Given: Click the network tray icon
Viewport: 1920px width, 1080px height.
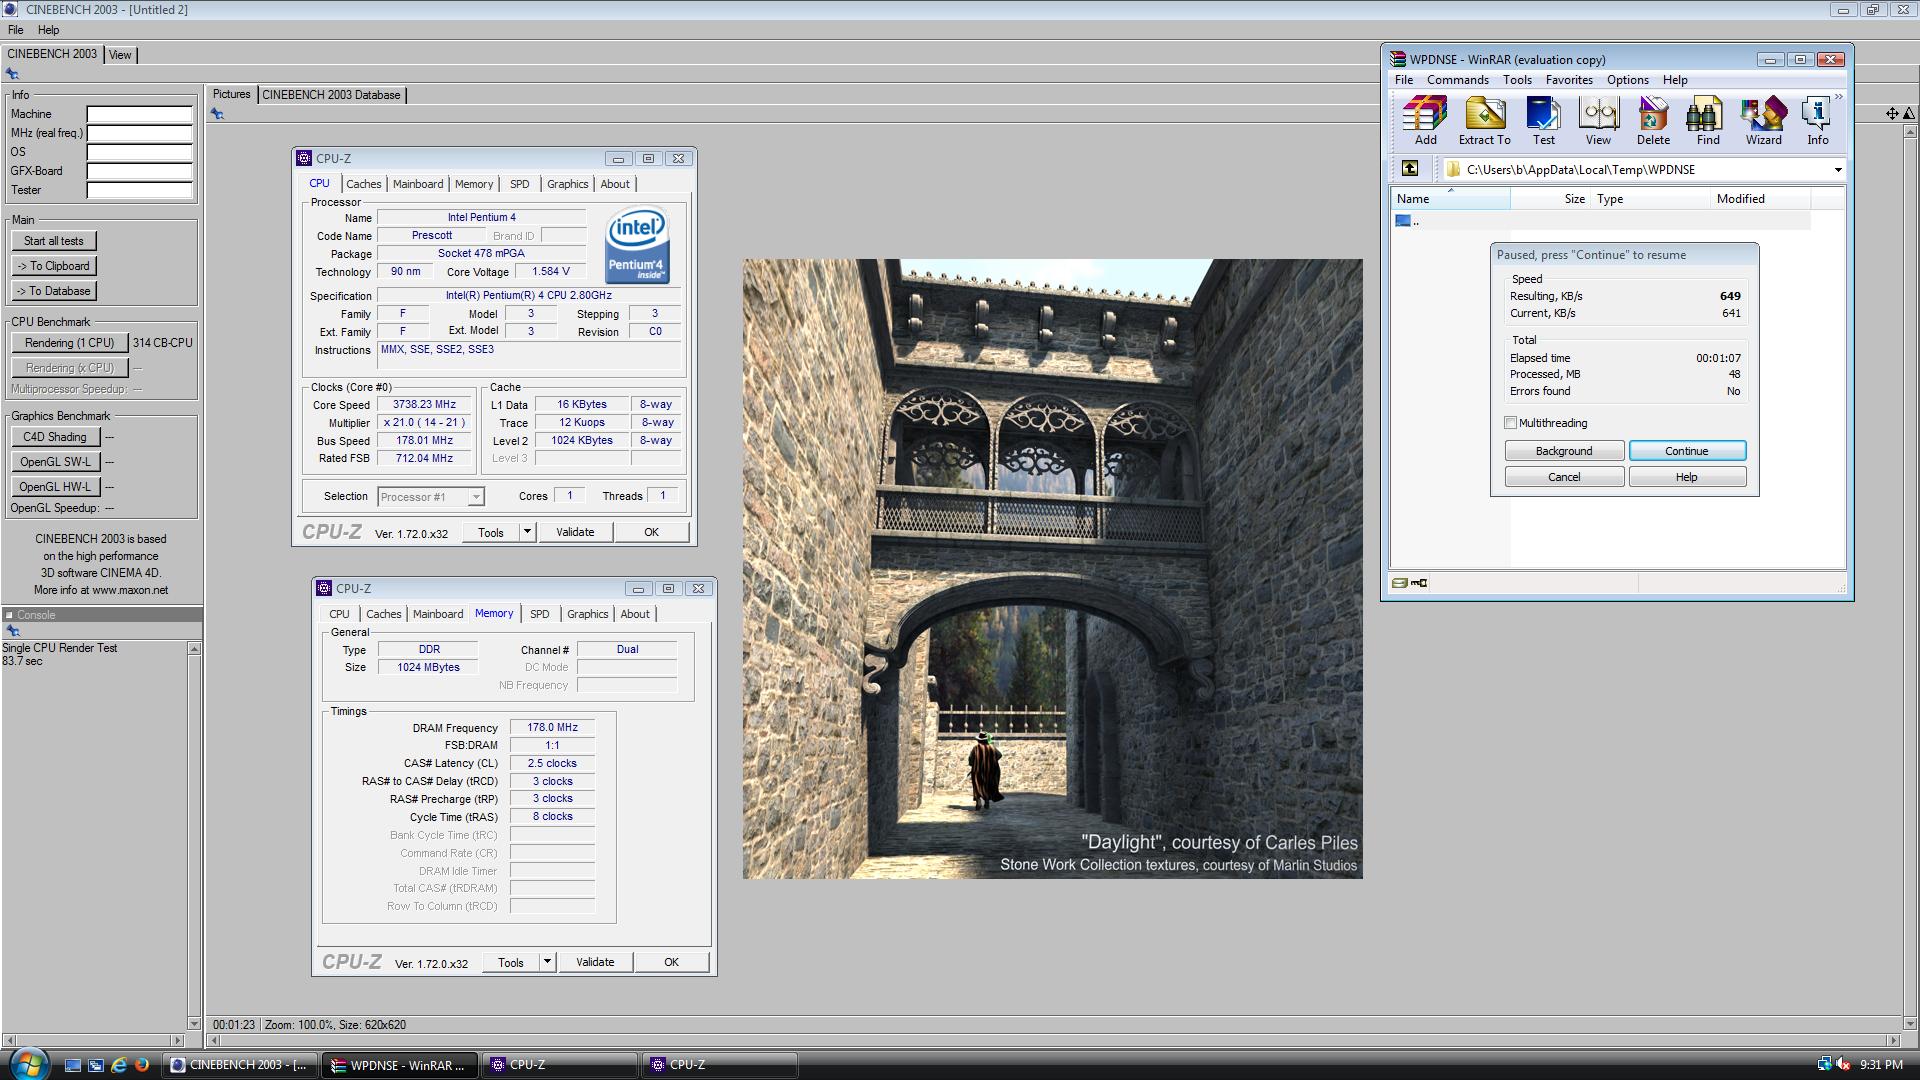Looking at the screenshot, I should coord(1824,1065).
